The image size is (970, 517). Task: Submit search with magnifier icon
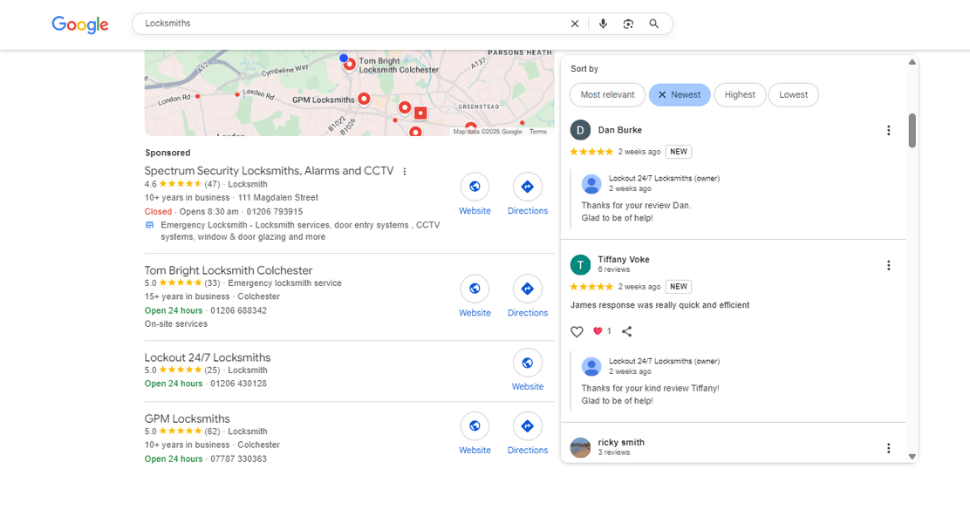tap(654, 24)
